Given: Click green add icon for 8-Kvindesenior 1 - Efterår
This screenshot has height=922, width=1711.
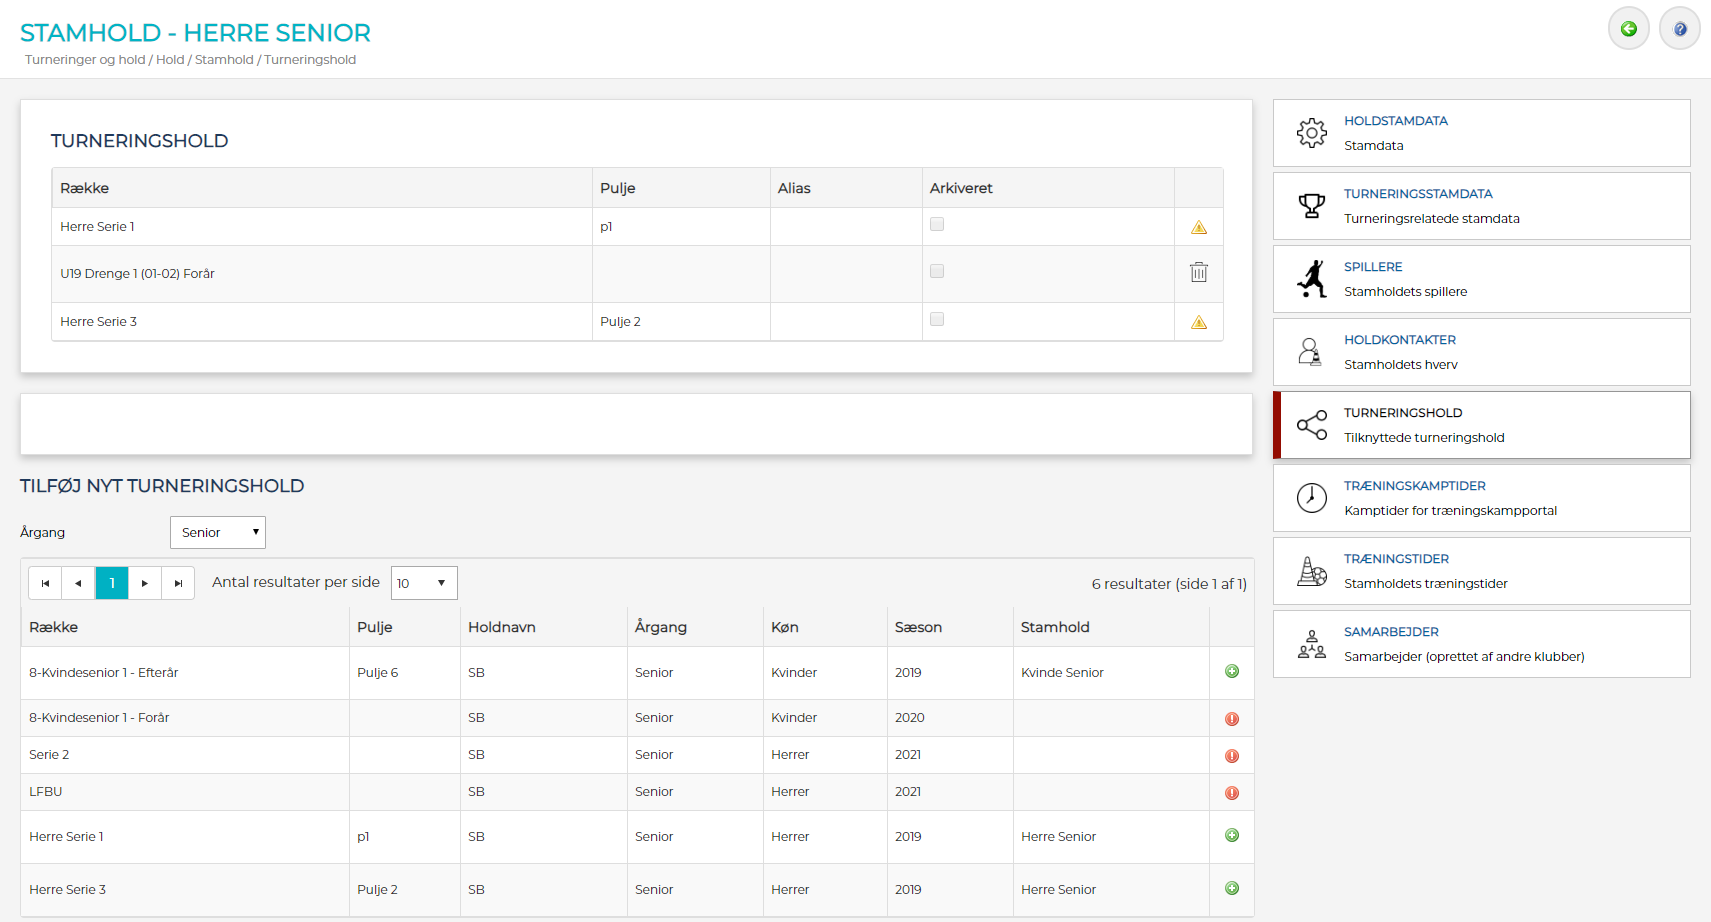Looking at the screenshot, I should click(x=1231, y=672).
